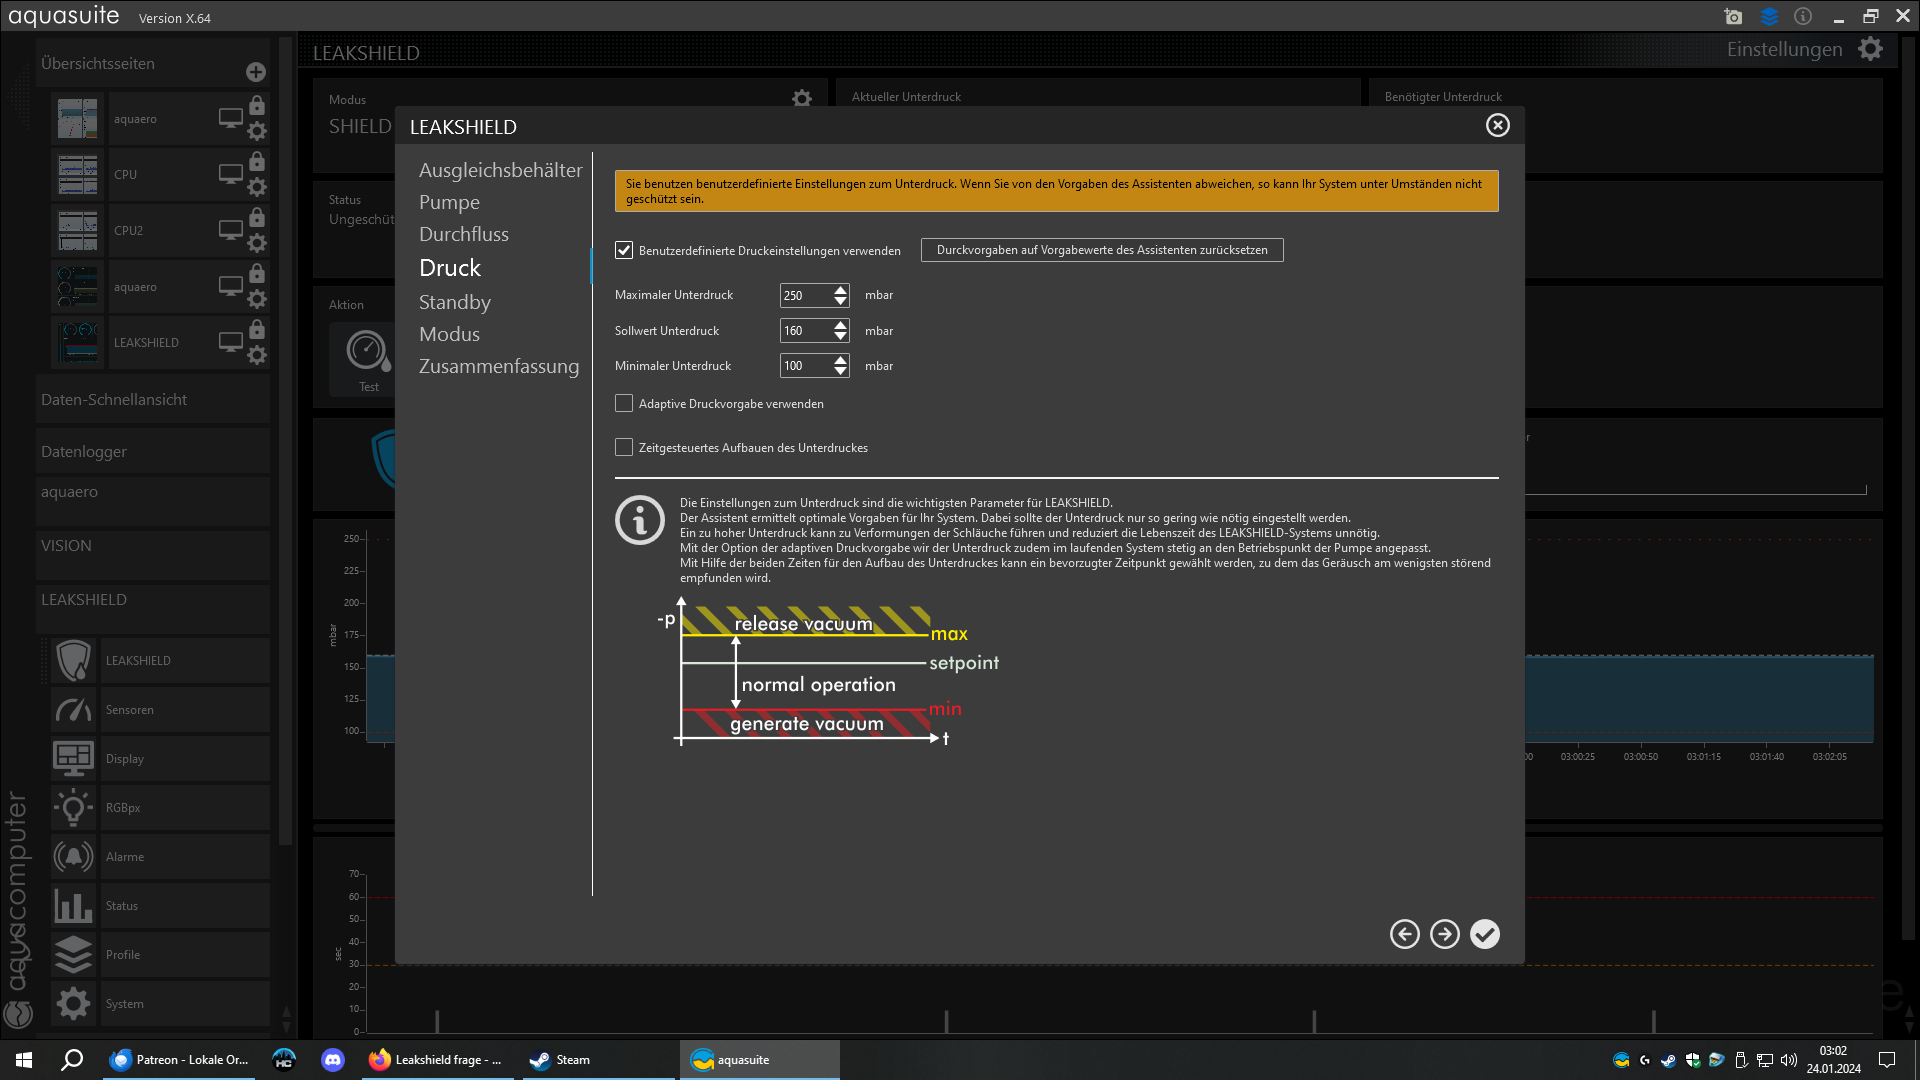1920x1080 pixels.
Task: Reset pressure values to assistant defaults
Action: coord(1101,250)
